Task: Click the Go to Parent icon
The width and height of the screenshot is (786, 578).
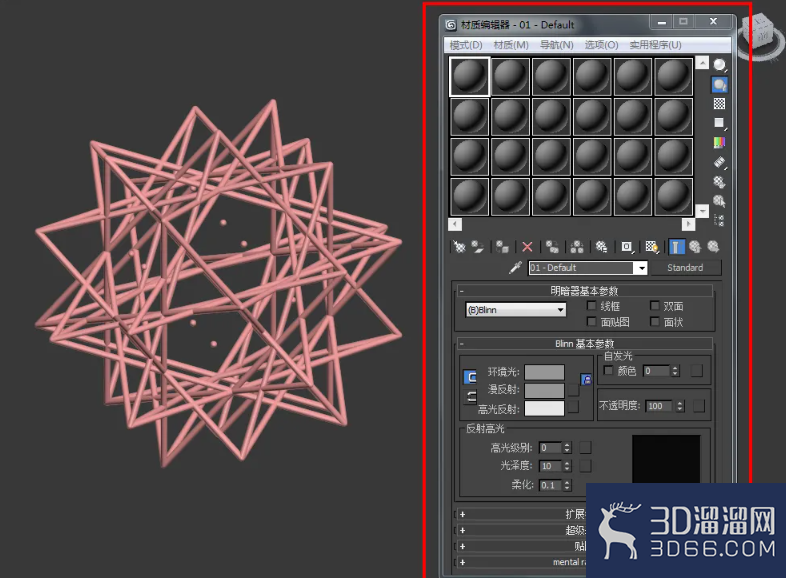Action: point(695,247)
